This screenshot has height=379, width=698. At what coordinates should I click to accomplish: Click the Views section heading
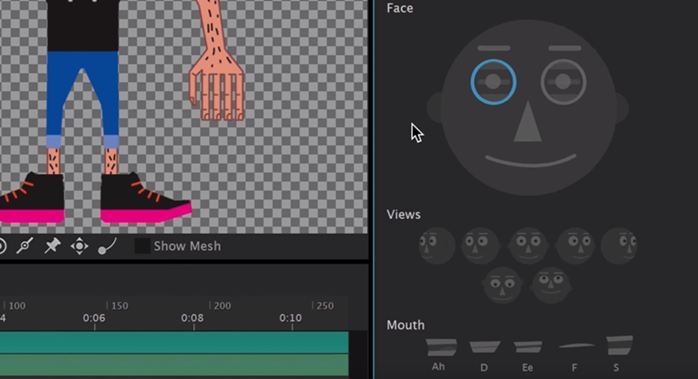point(403,215)
